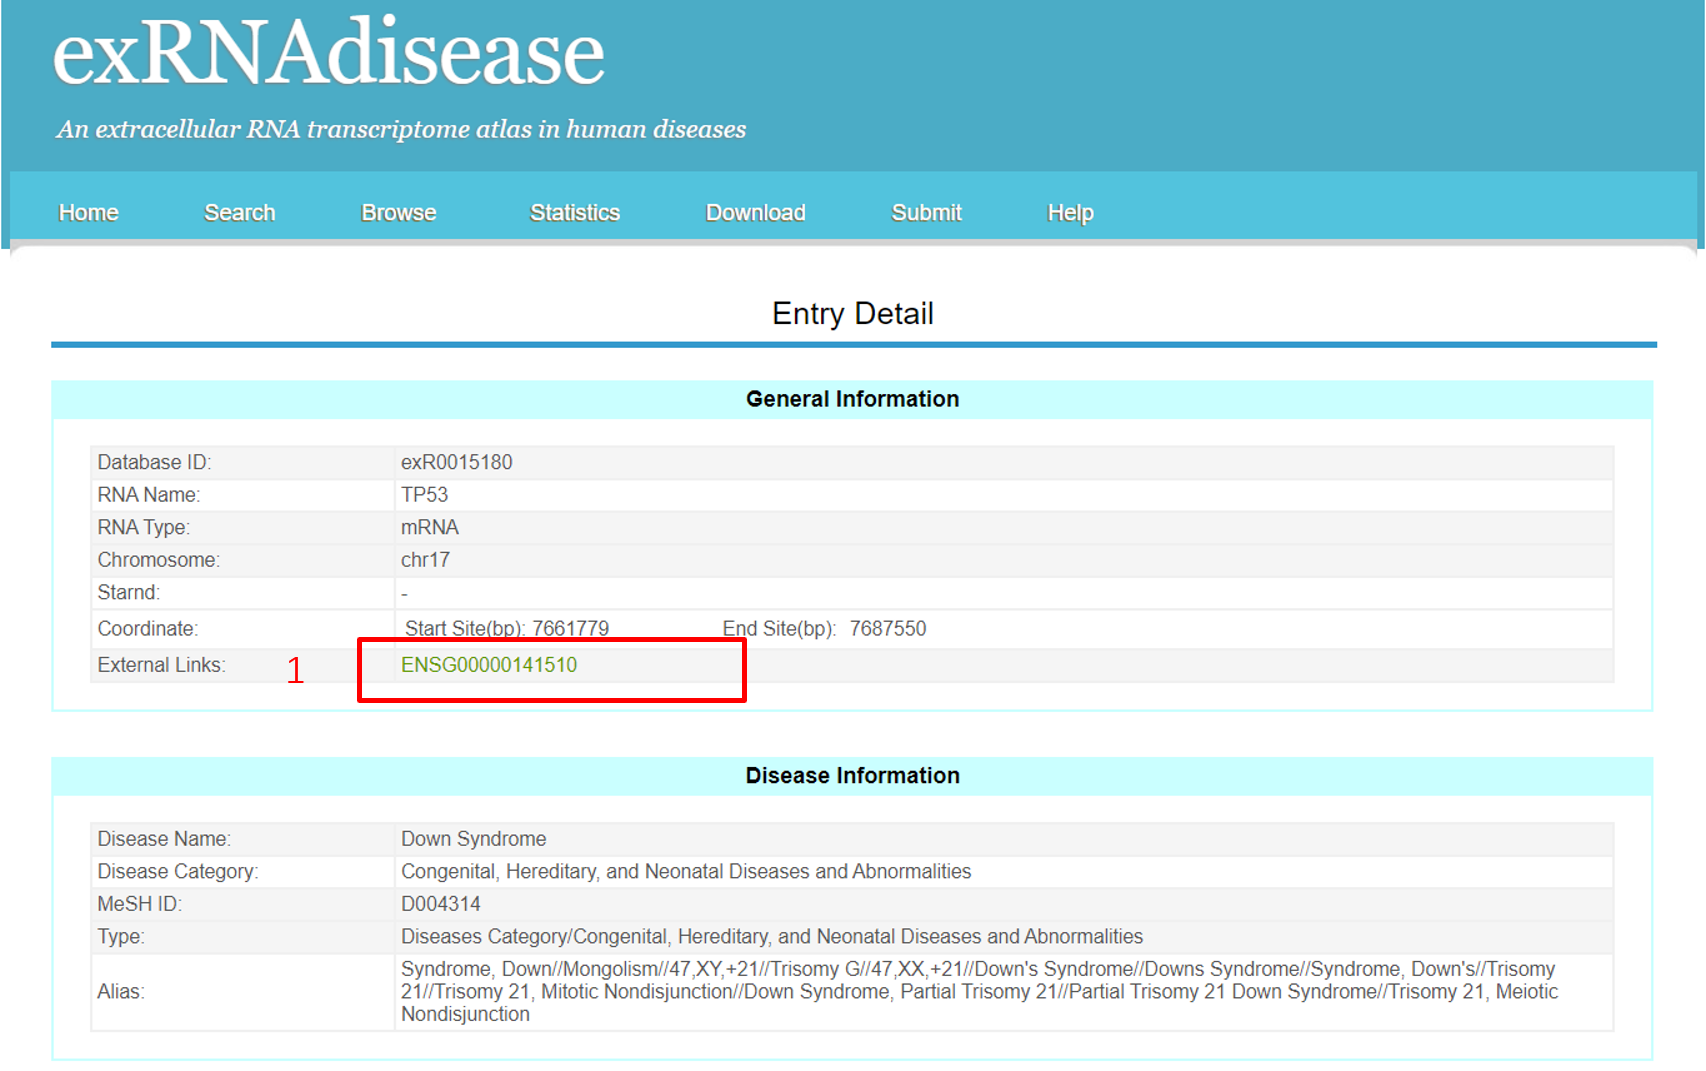Click the RNA type value mRNA
The width and height of the screenshot is (1706, 1071).
pyautogui.click(x=429, y=527)
